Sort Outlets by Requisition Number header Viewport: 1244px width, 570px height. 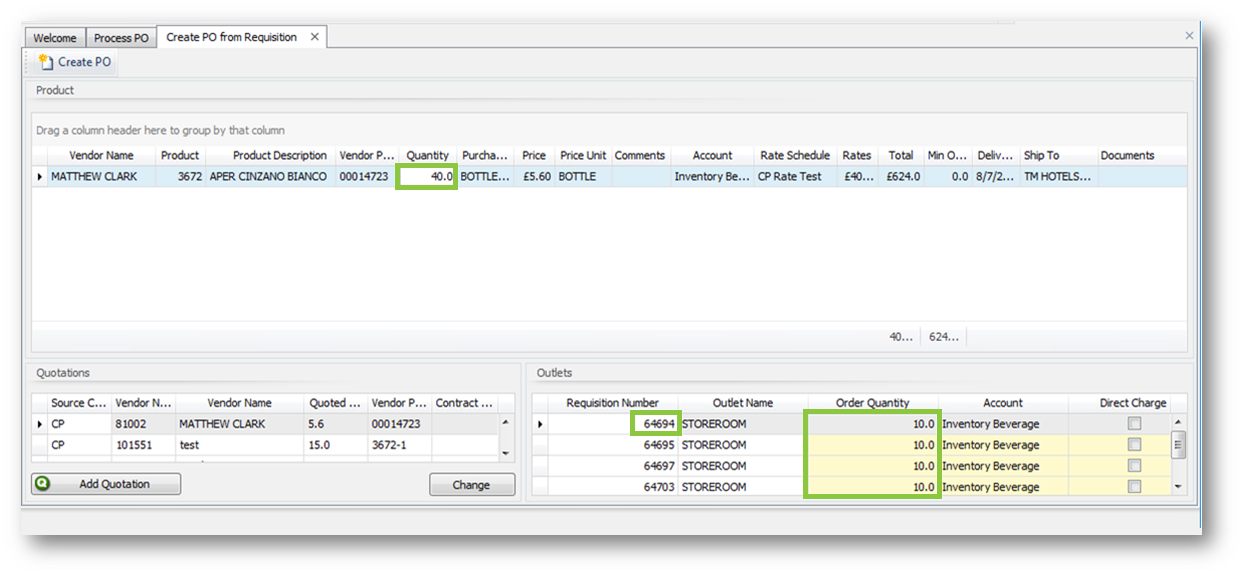[x=613, y=403]
